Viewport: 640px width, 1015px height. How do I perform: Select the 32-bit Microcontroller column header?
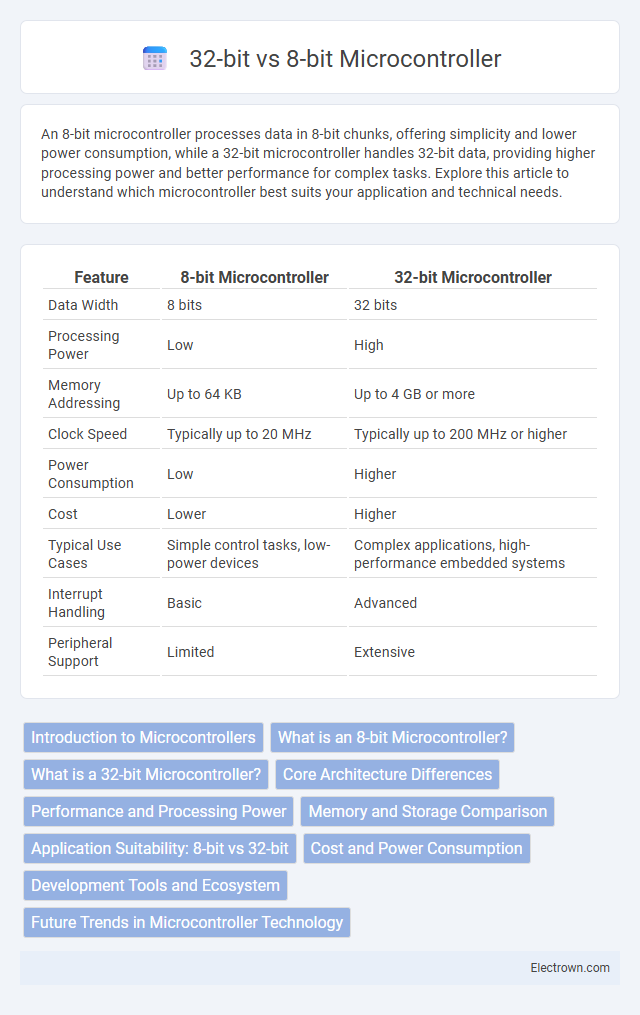[472, 277]
